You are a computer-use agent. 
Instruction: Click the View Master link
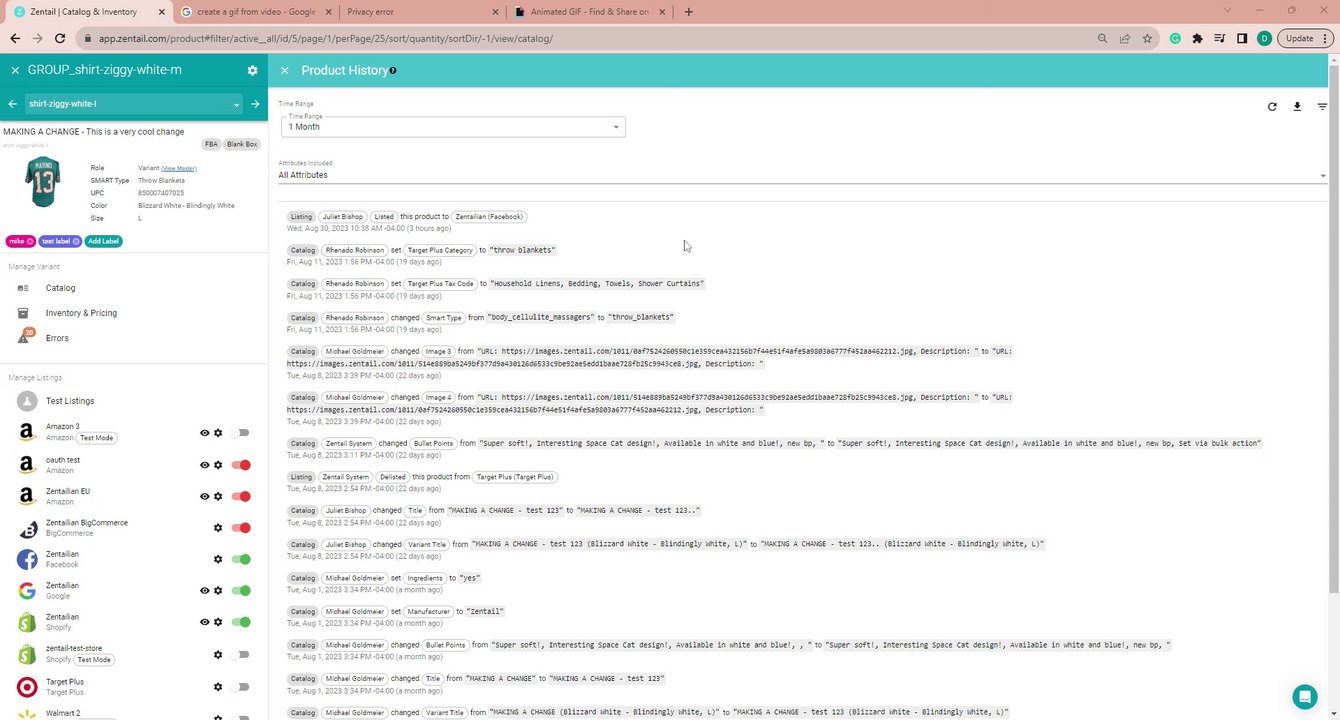(179, 168)
